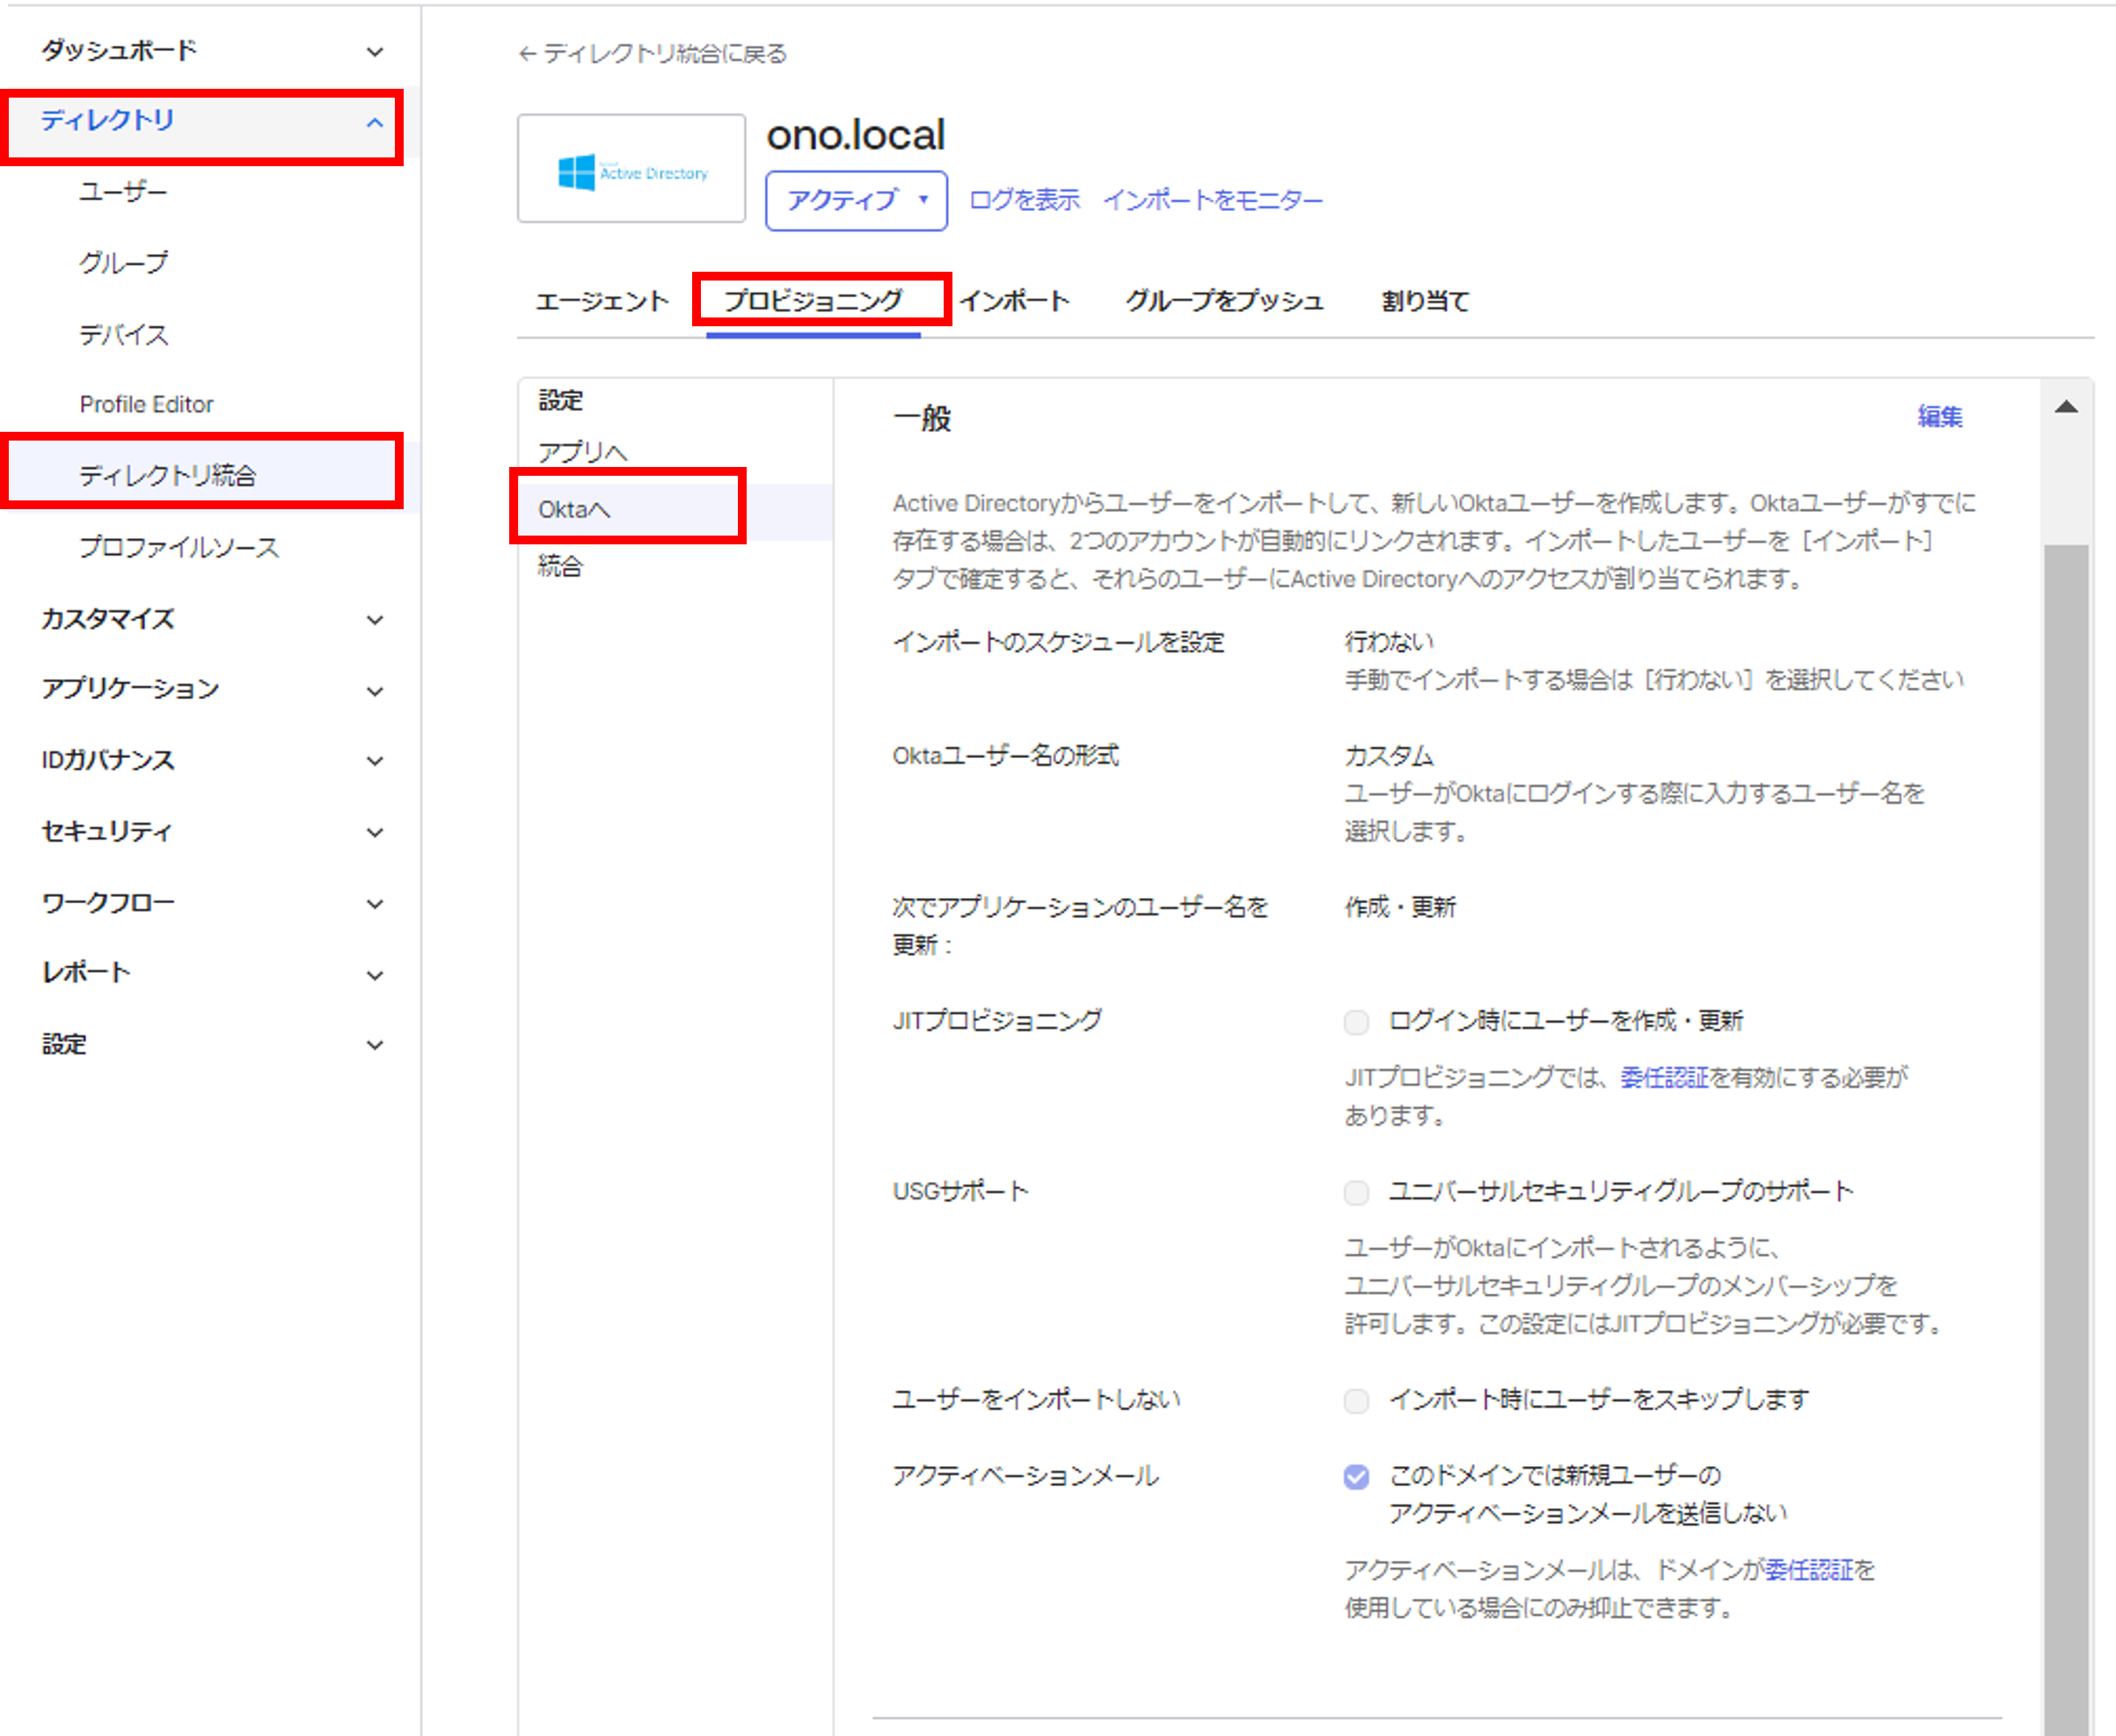Viewport: 2116px width, 1736px height.
Task: Open the アクティブ status dropdown
Action: tap(856, 200)
